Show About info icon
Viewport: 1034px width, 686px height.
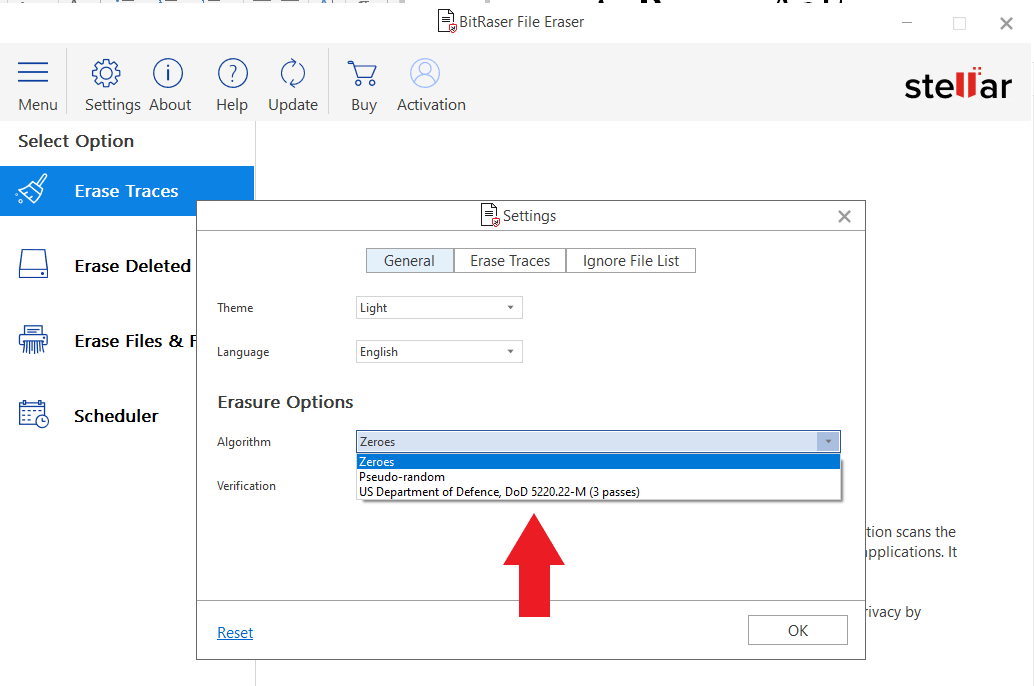pyautogui.click(x=167, y=73)
